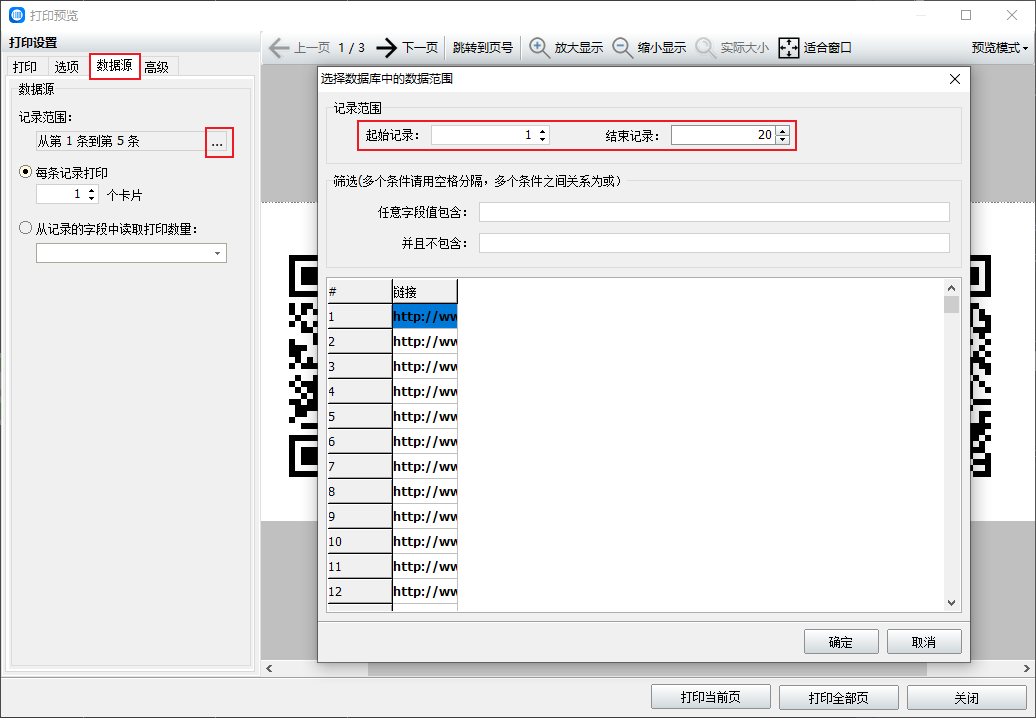
Task: Click the print preview app icon
Action: pyautogui.click(x=17, y=15)
